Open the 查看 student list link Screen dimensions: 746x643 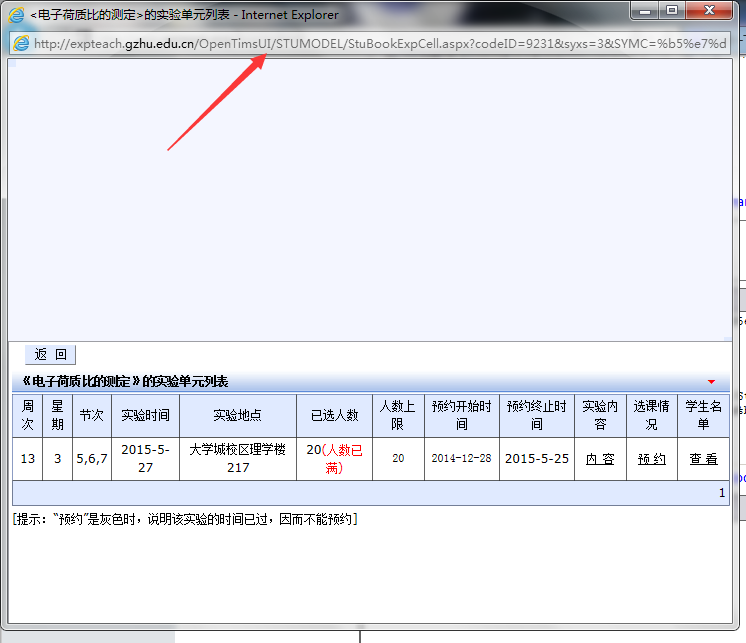tap(703, 459)
